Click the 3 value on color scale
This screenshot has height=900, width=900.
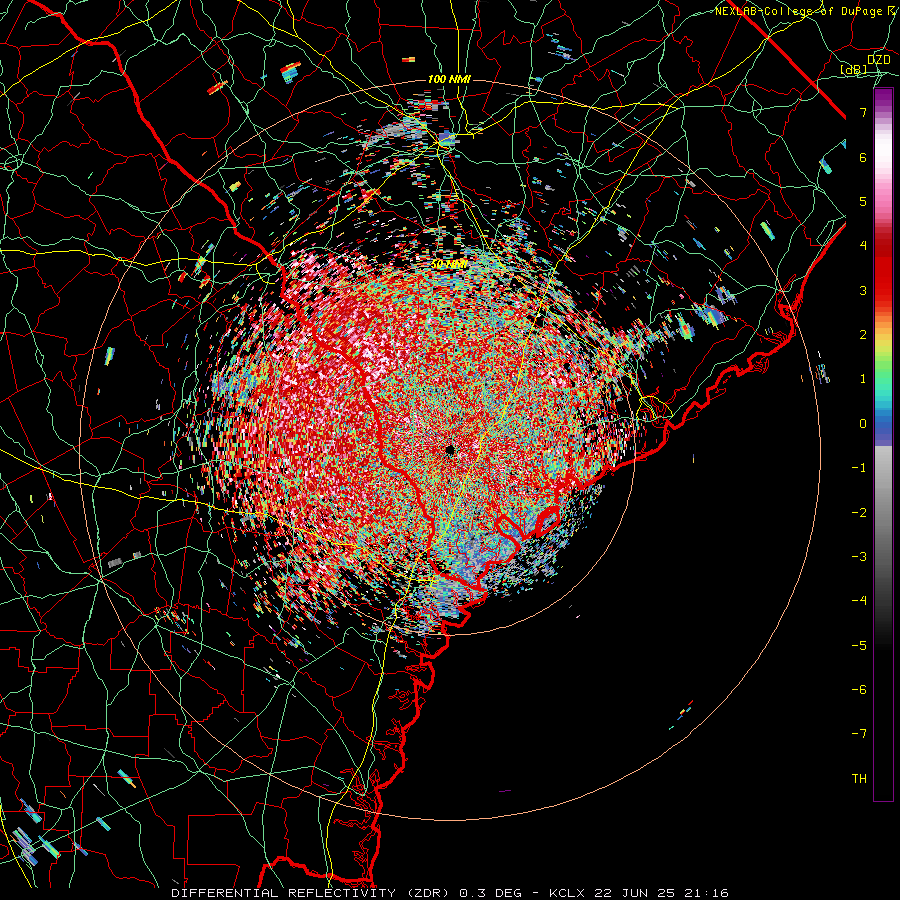pos(863,290)
